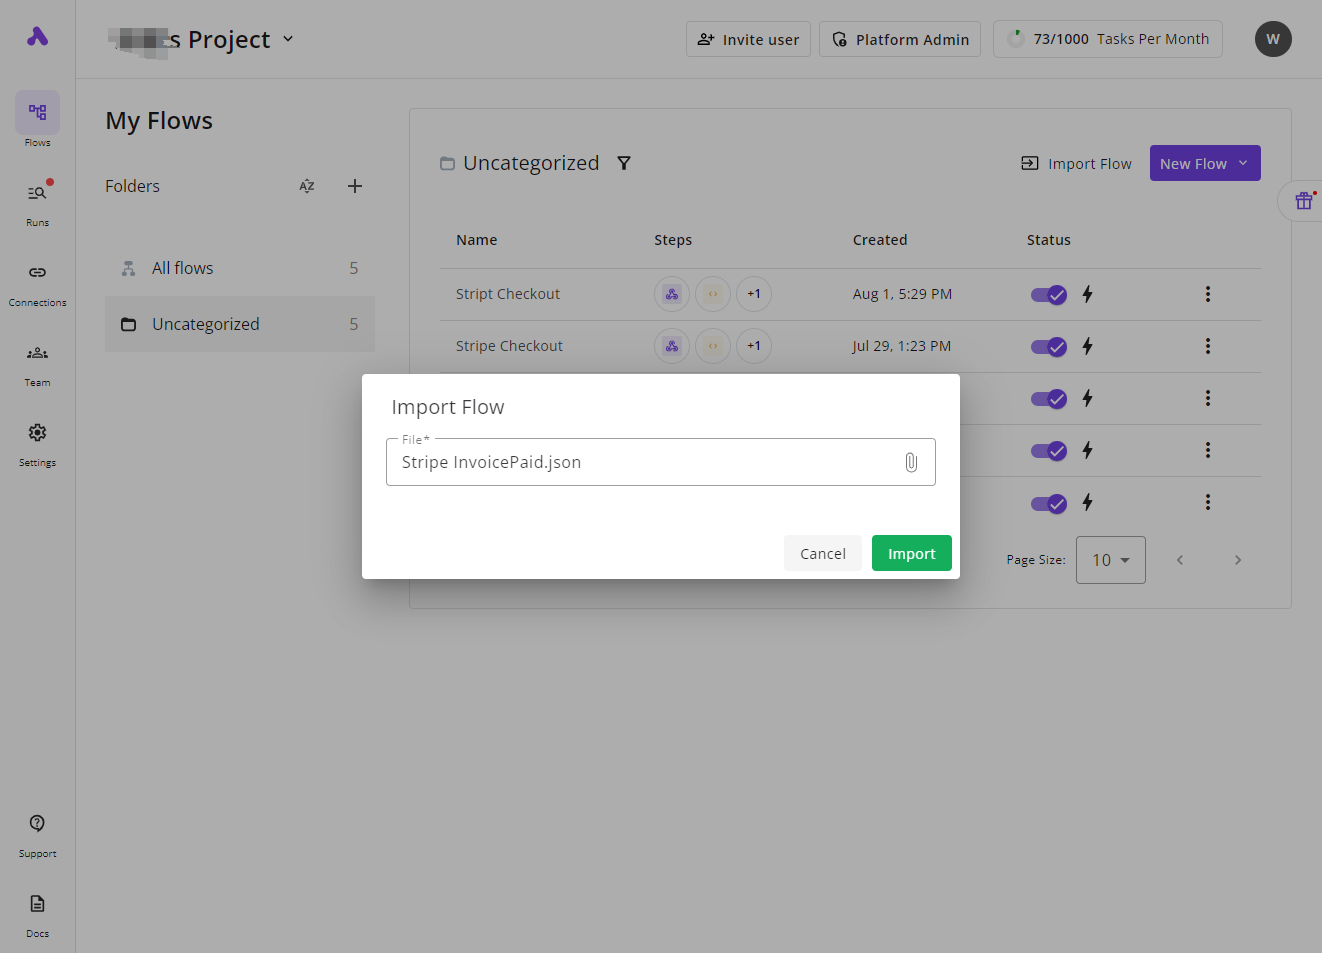1322x953 pixels.
Task: Toggle status switch for Stripe Checkout
Action: [1048, 347]
